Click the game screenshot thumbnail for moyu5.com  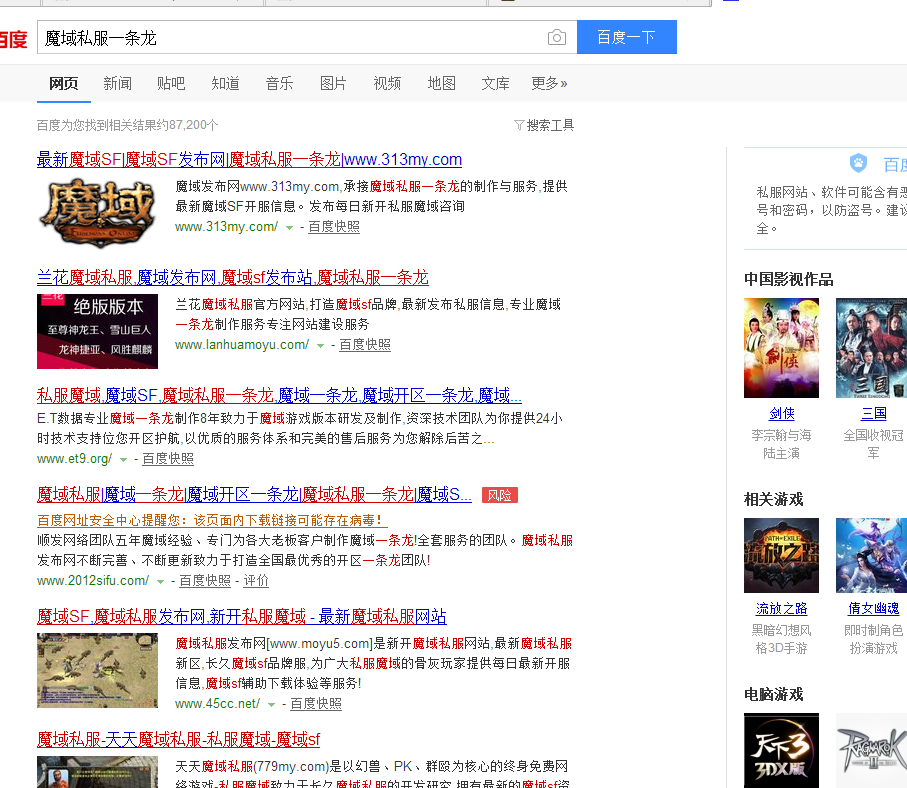point(97,671)
